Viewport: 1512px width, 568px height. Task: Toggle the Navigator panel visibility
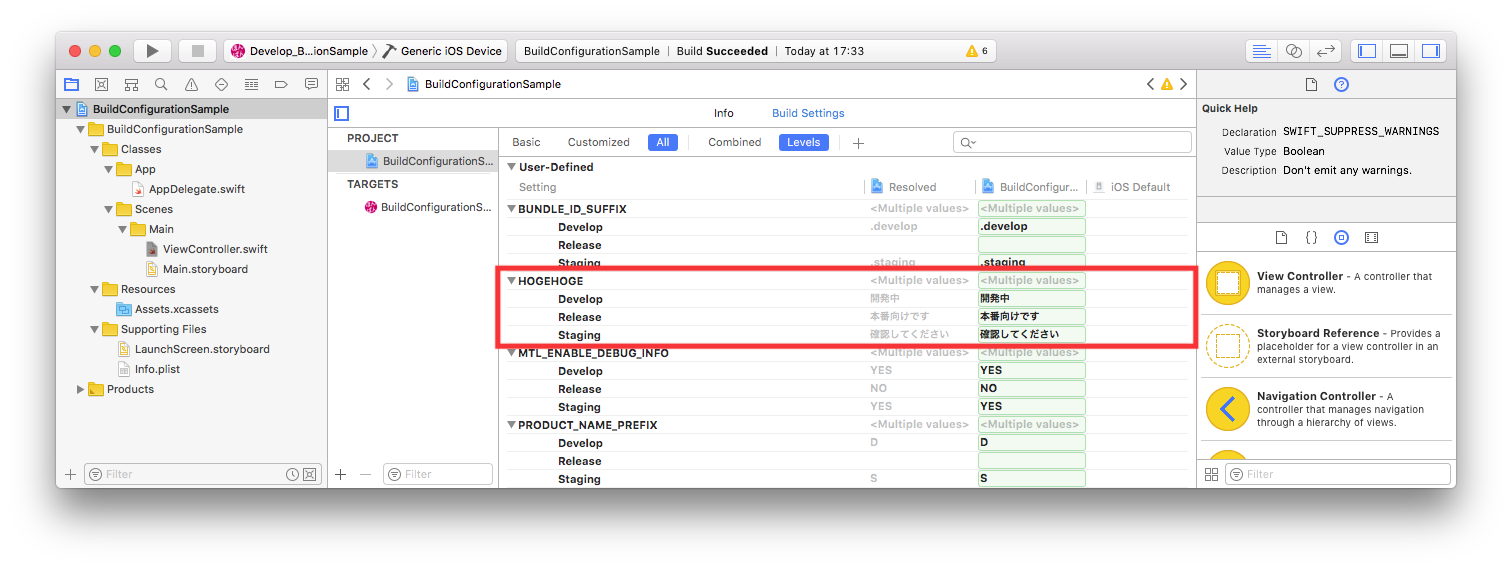[1367, 51]
